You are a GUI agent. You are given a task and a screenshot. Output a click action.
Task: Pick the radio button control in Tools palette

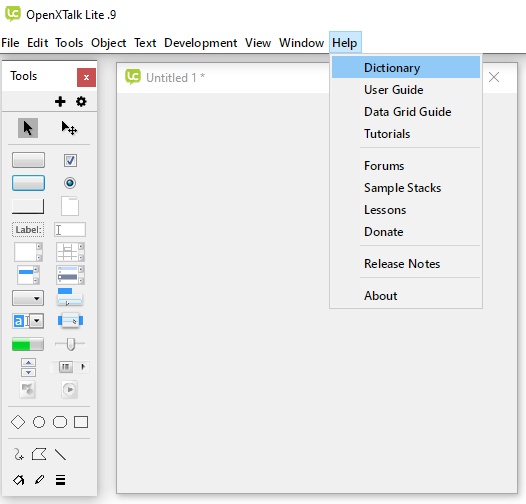(70, 183)
